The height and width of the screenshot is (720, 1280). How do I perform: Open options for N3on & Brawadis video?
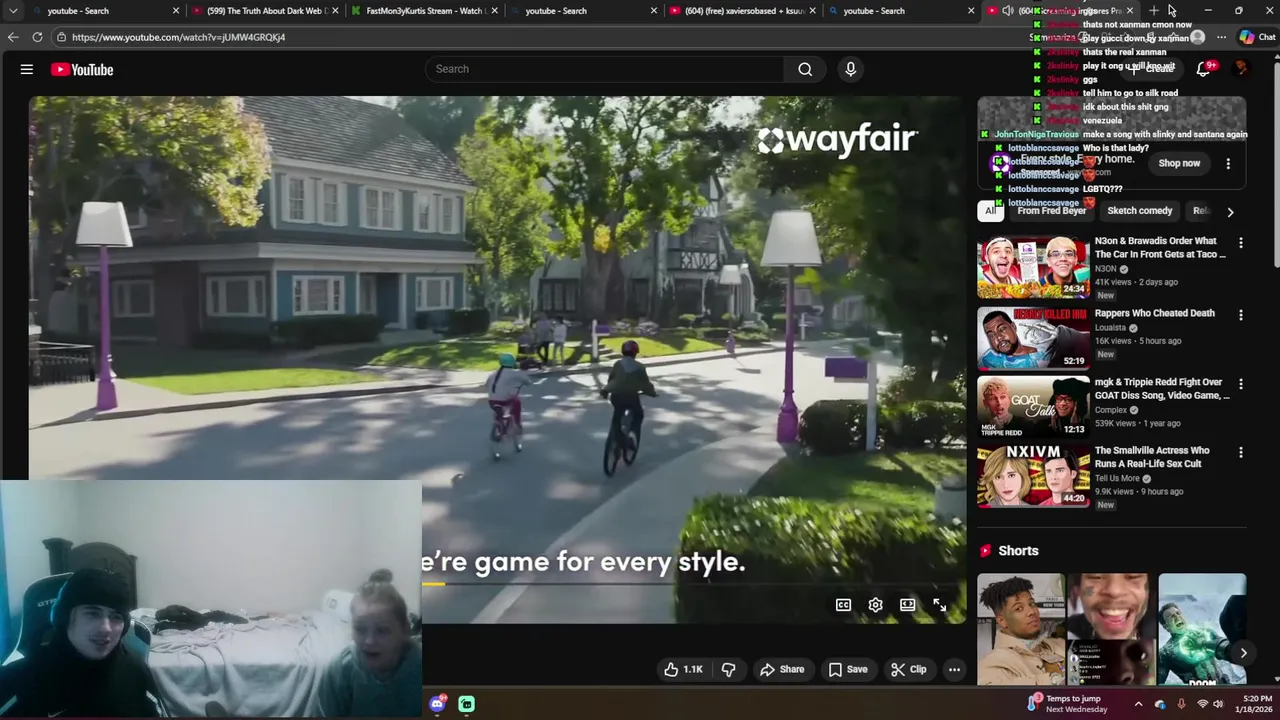(1241, 242)
